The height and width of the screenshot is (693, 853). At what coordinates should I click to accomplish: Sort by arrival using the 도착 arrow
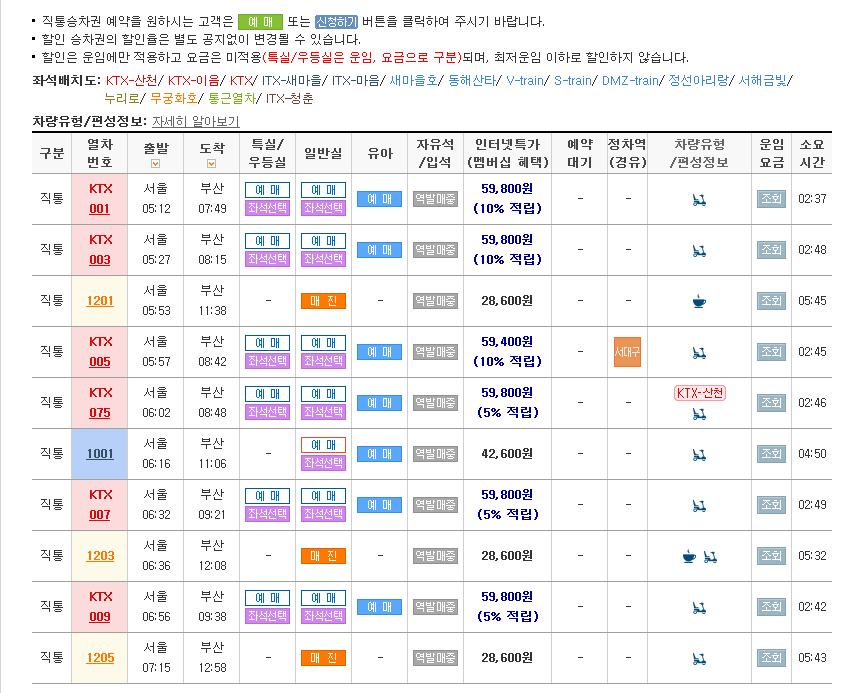(x=212, y=163)
